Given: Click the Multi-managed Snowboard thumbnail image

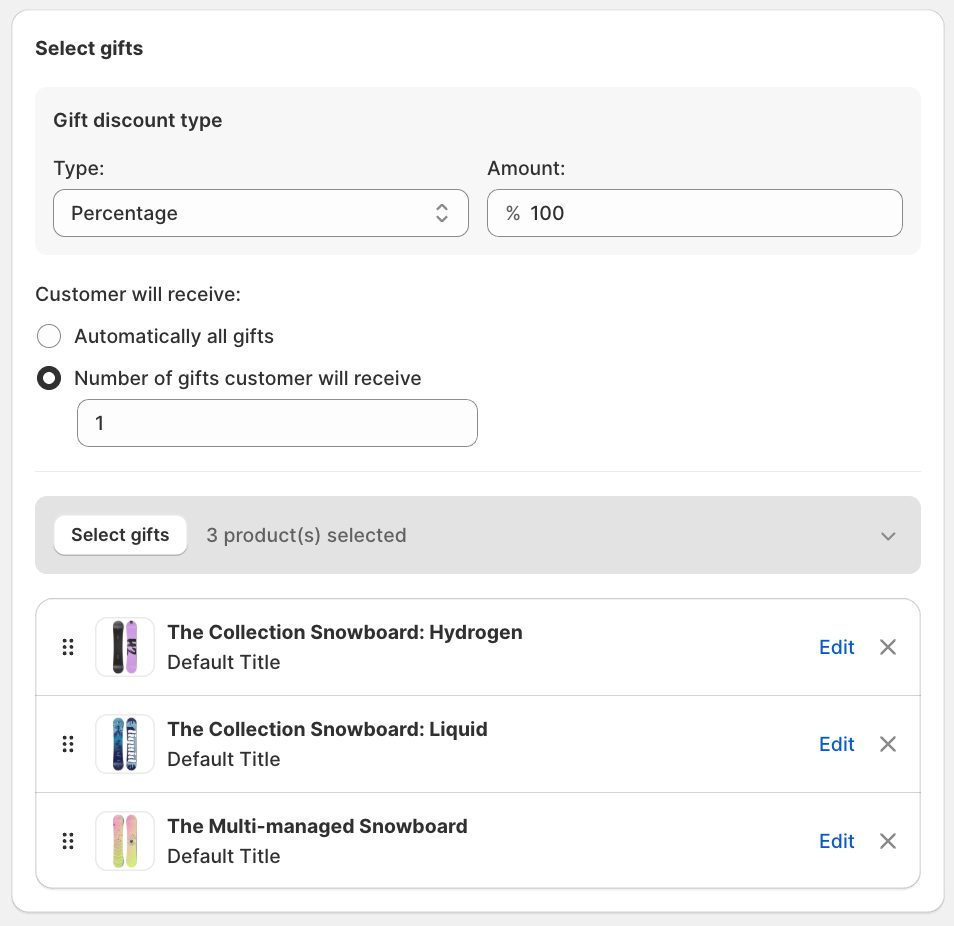Looking at the screenshot, I should tap(125, 841).
